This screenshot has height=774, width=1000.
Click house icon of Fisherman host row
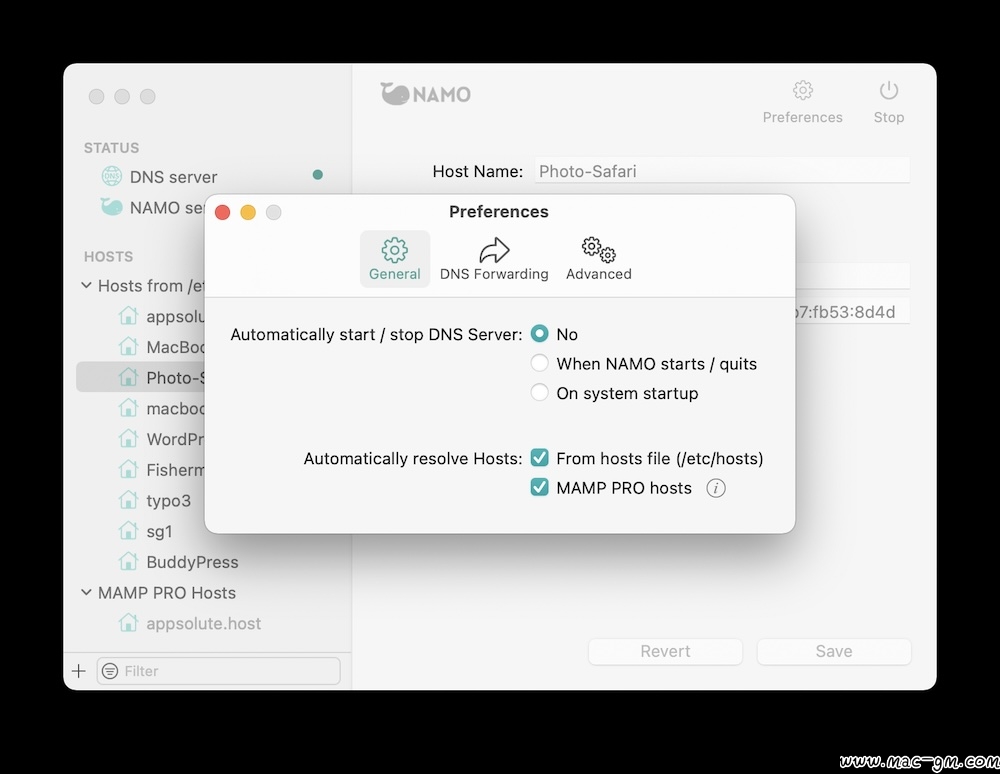tap(128, 469)
